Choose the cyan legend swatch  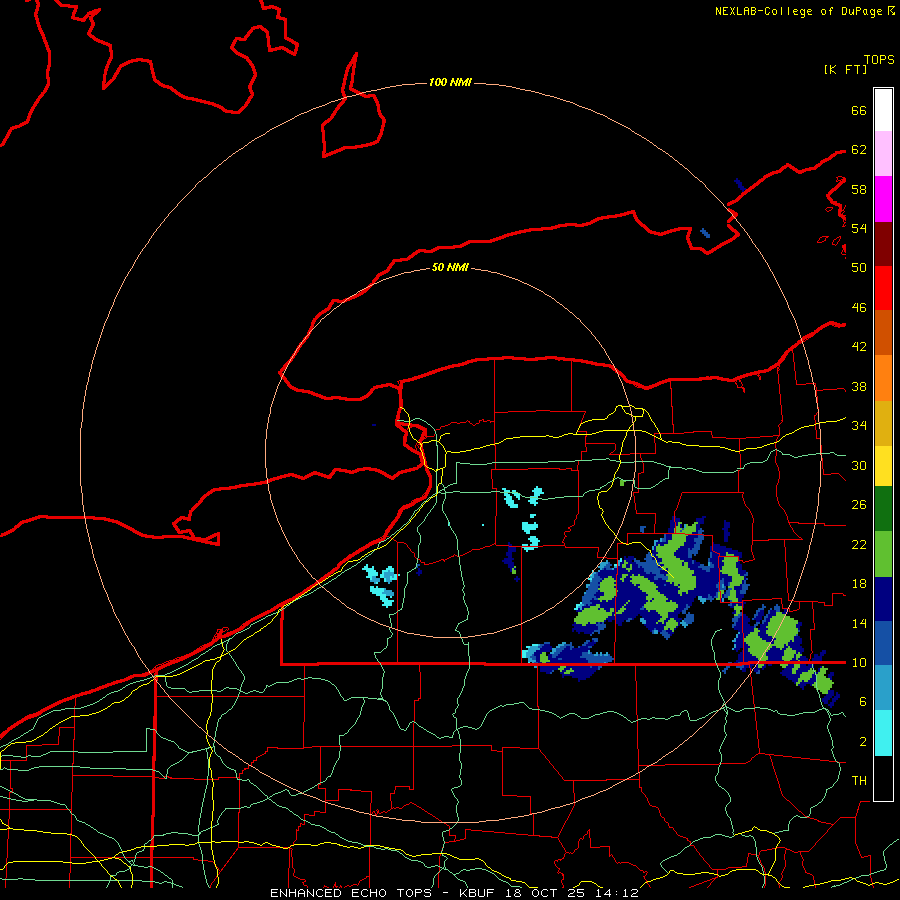click(883, 733)
